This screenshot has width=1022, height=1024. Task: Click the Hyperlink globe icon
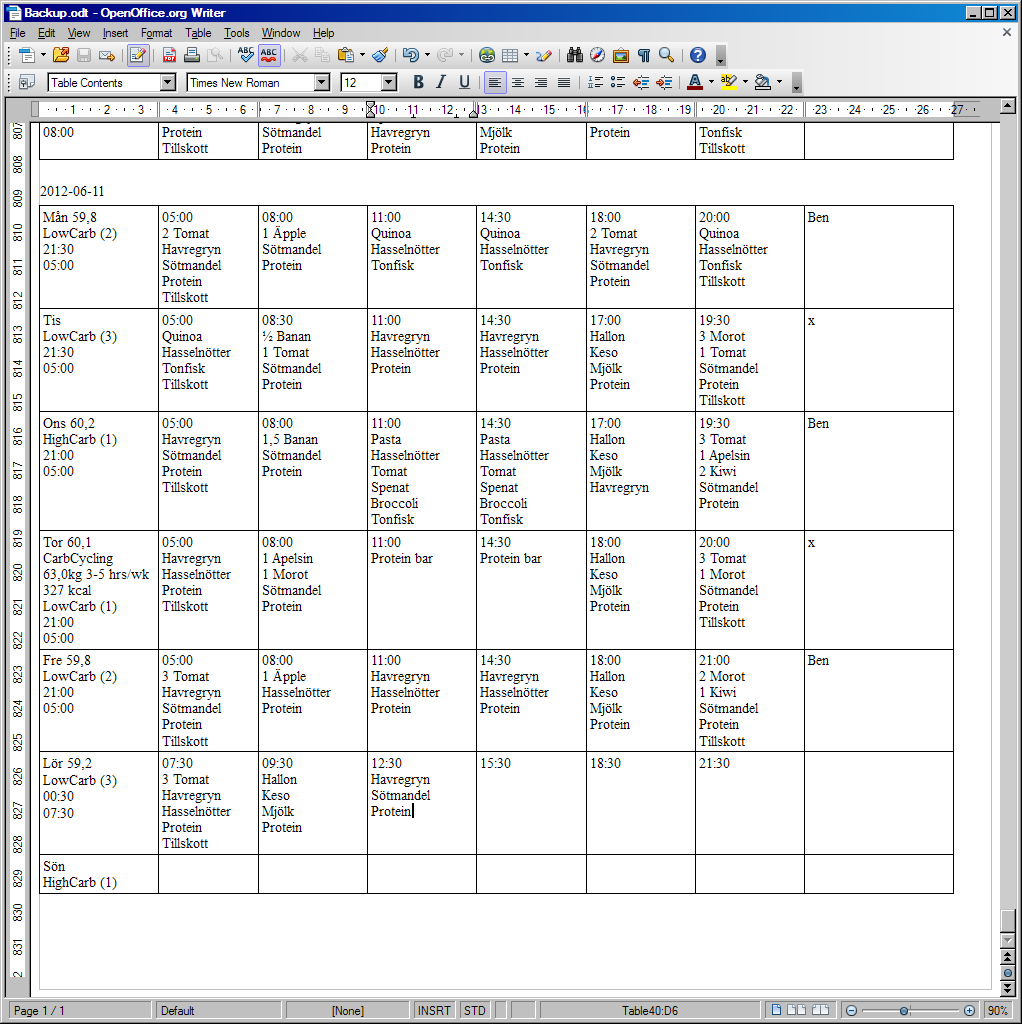coord(487,55)
